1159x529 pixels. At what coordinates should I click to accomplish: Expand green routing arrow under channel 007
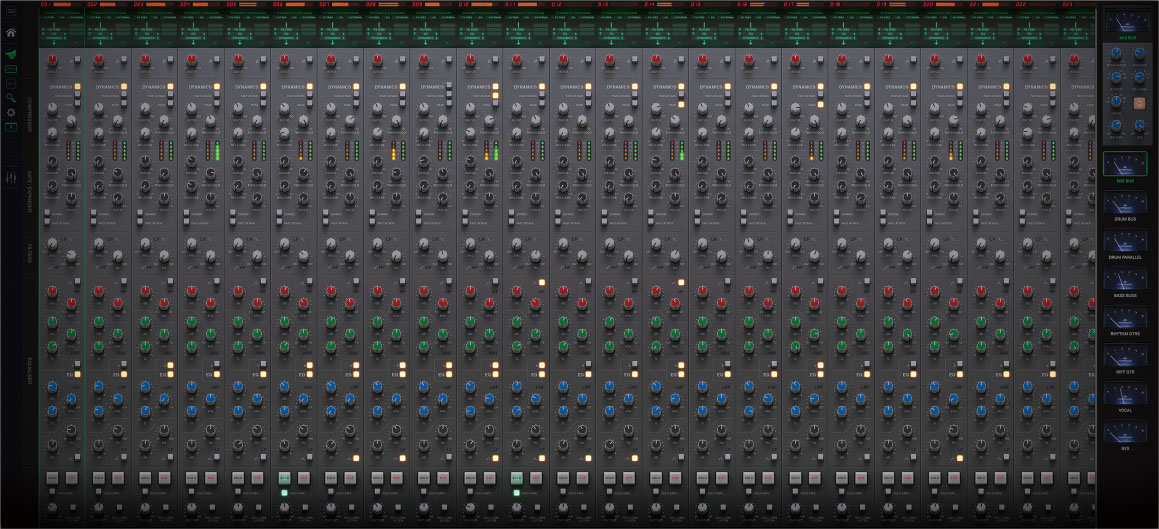click(x=331, y=43)
